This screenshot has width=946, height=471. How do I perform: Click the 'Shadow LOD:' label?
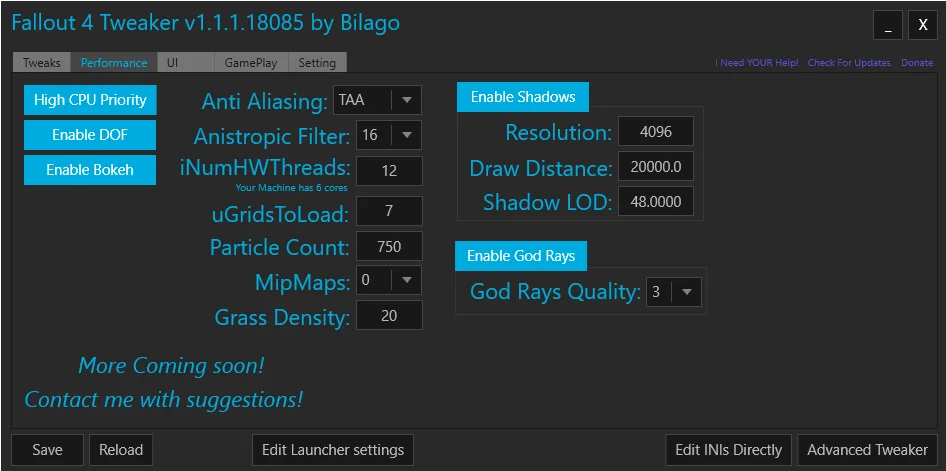548,203
